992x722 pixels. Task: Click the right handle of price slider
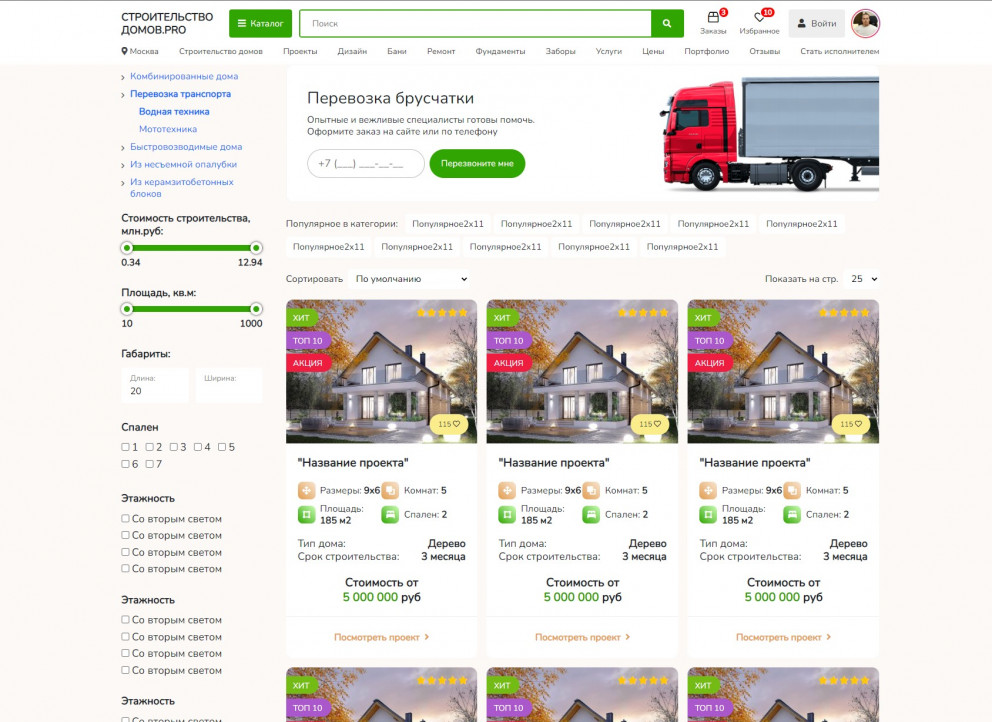point(256,248)
